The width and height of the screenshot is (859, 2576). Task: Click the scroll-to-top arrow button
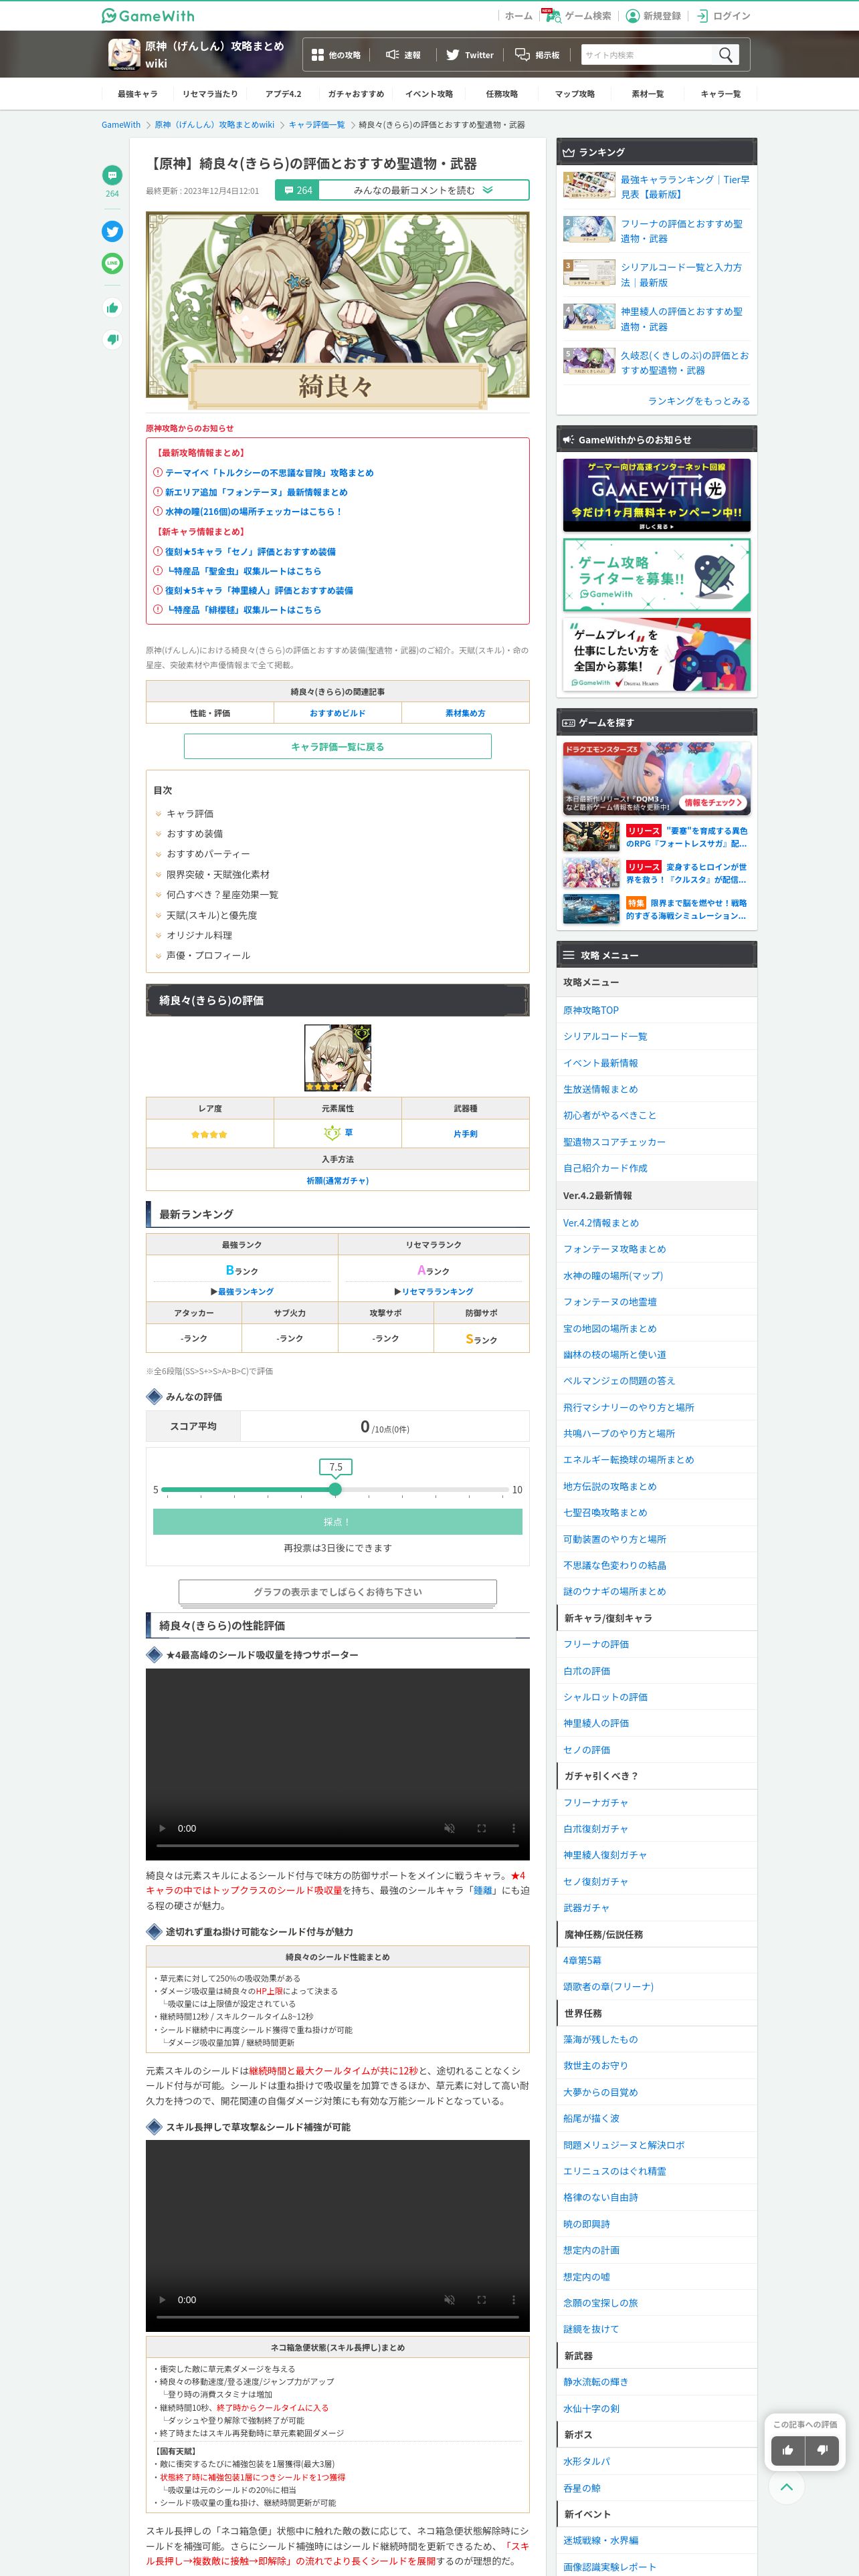(787, 2487)
